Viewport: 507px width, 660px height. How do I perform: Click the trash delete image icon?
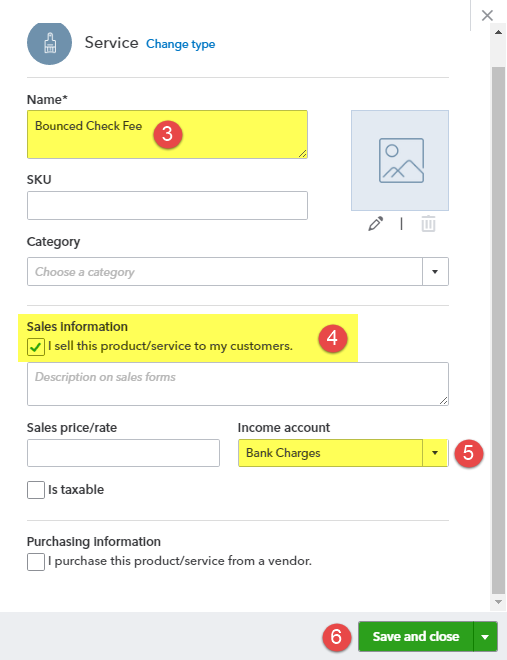428,224
